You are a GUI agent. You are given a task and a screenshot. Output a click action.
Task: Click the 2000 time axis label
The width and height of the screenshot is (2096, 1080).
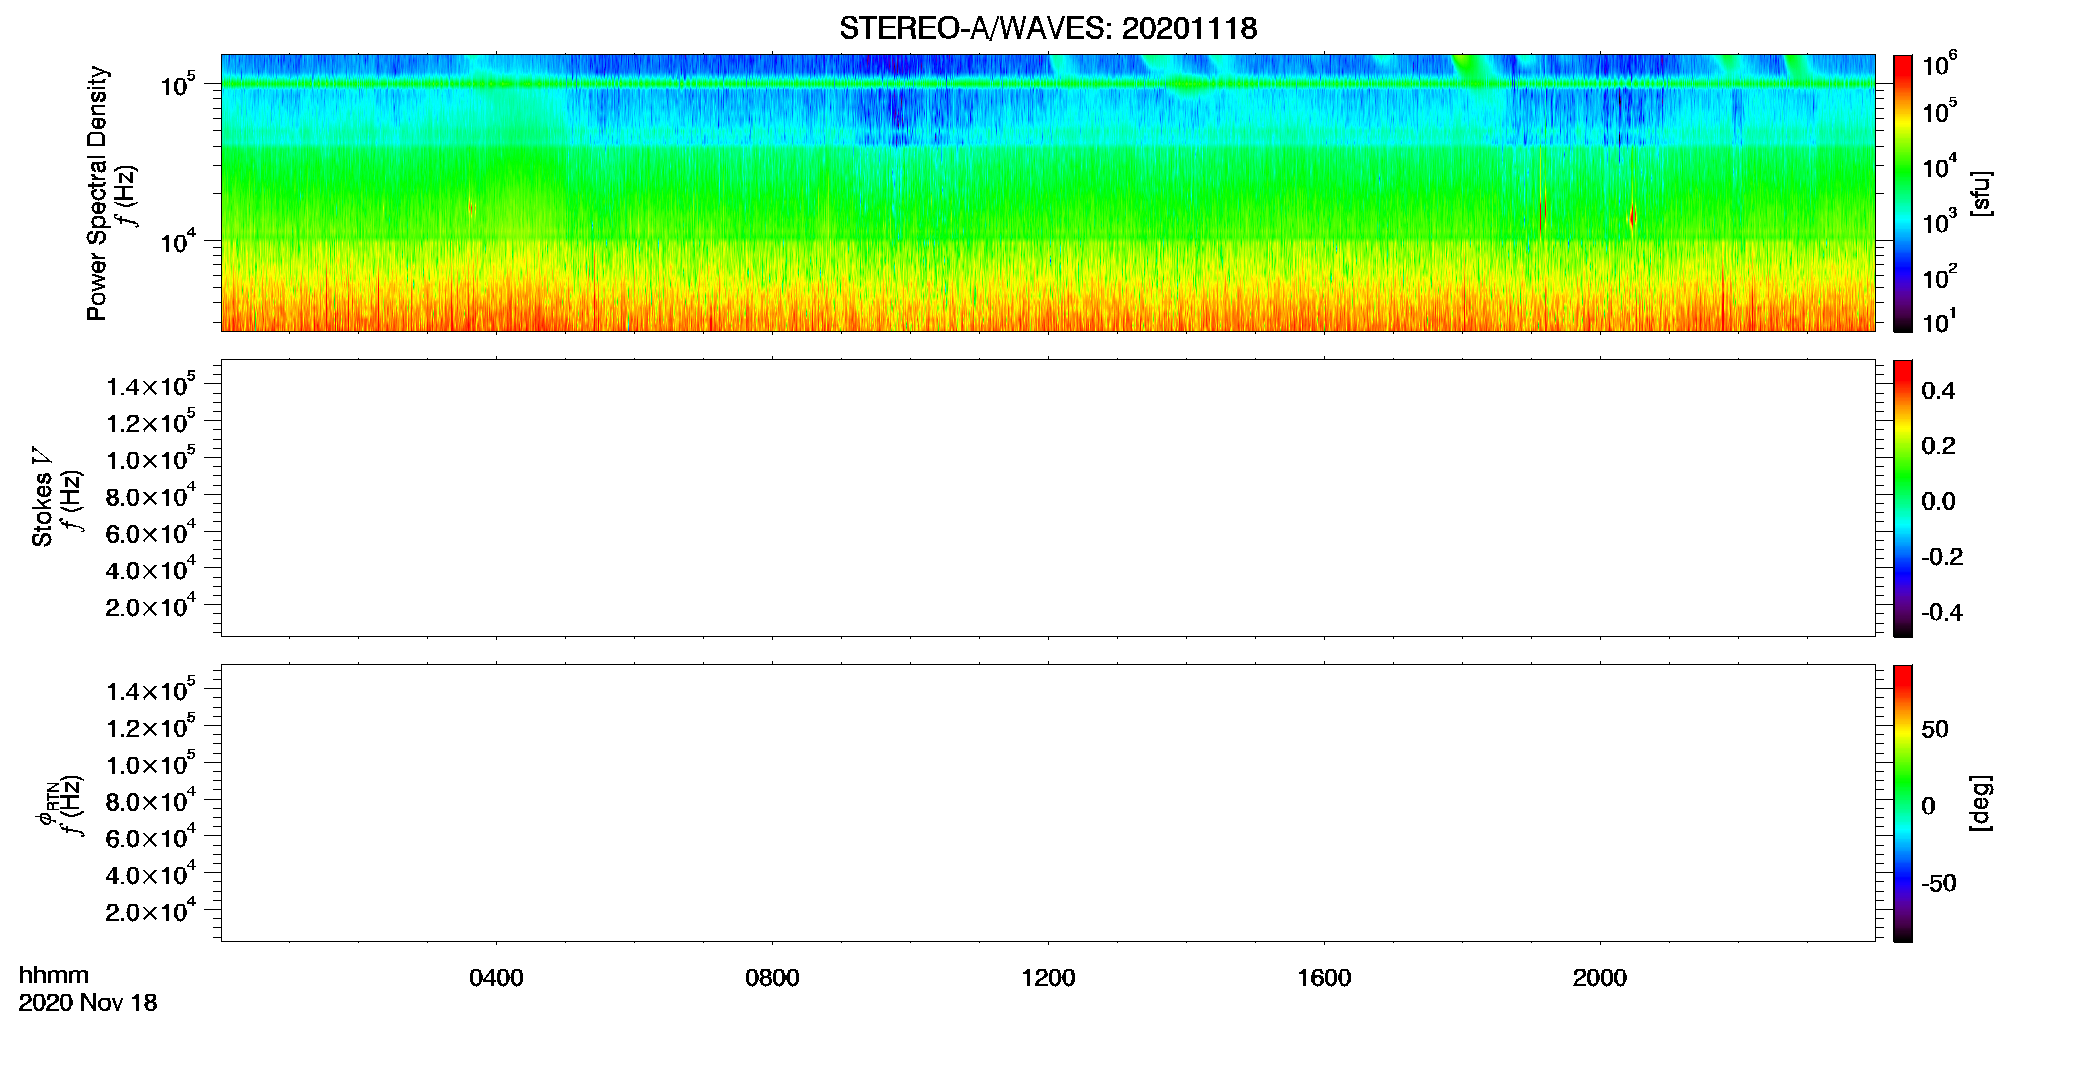(x=1600, y=978)
